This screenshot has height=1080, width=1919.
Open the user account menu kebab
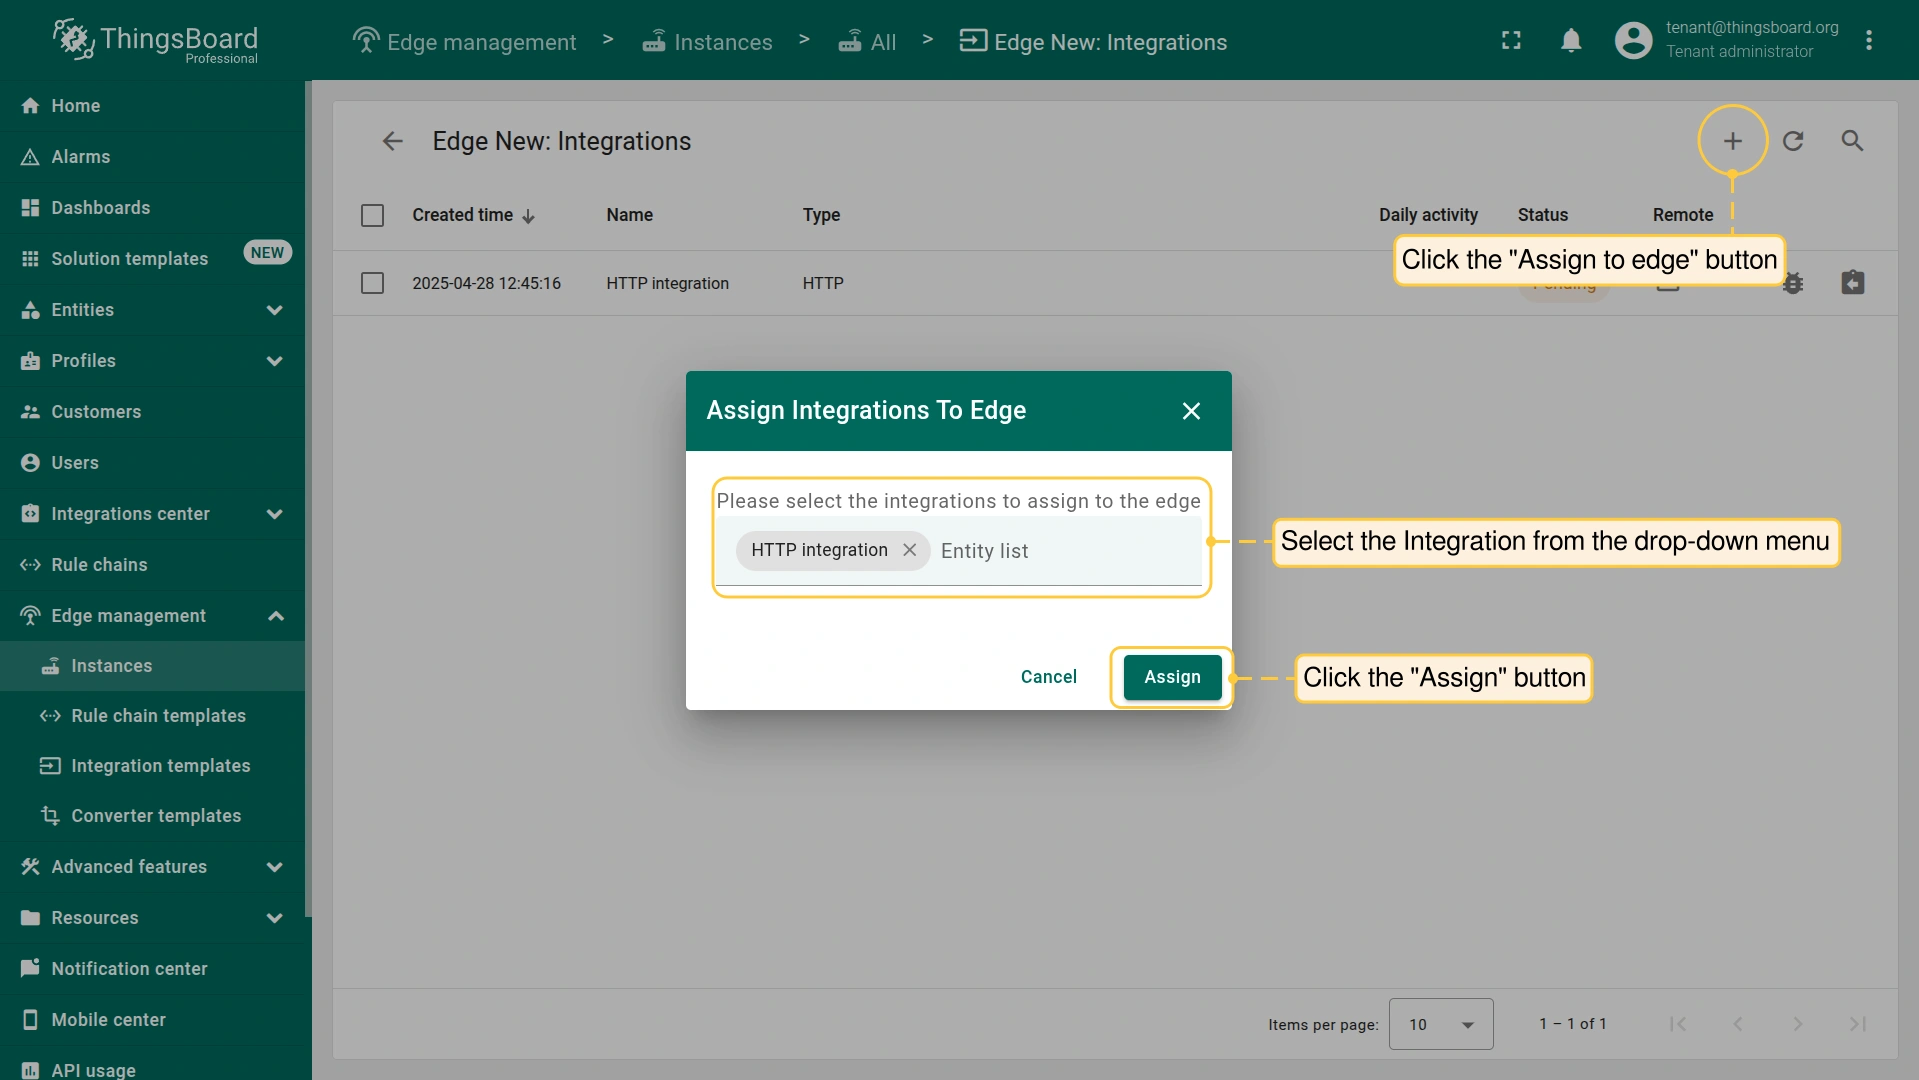1868,40
